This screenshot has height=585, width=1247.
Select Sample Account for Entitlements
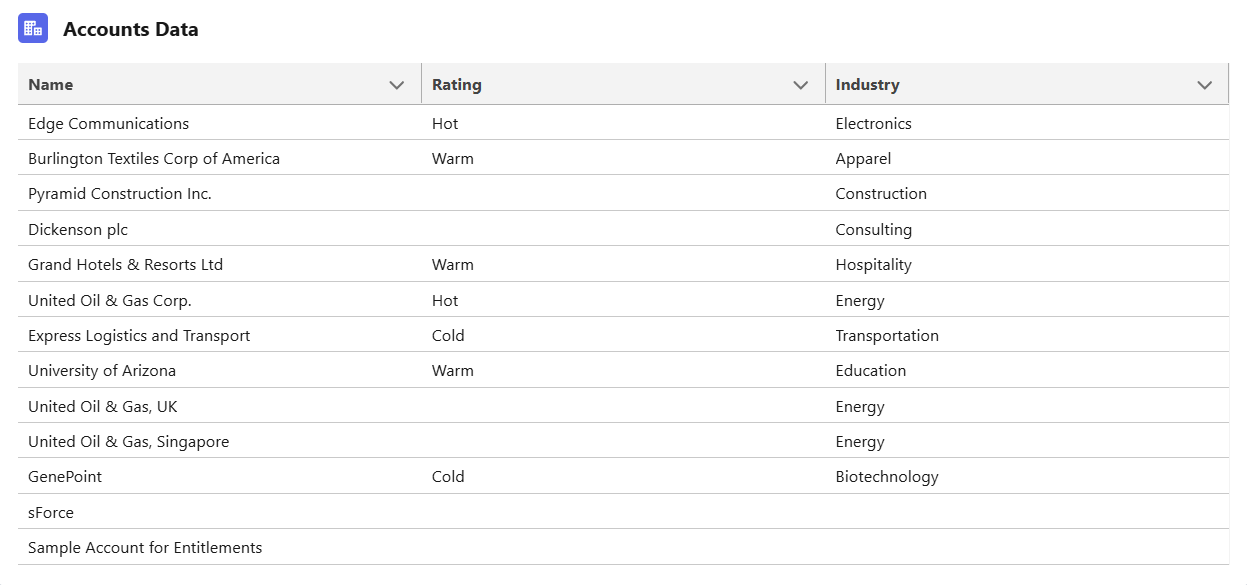[x=145, y=548]
